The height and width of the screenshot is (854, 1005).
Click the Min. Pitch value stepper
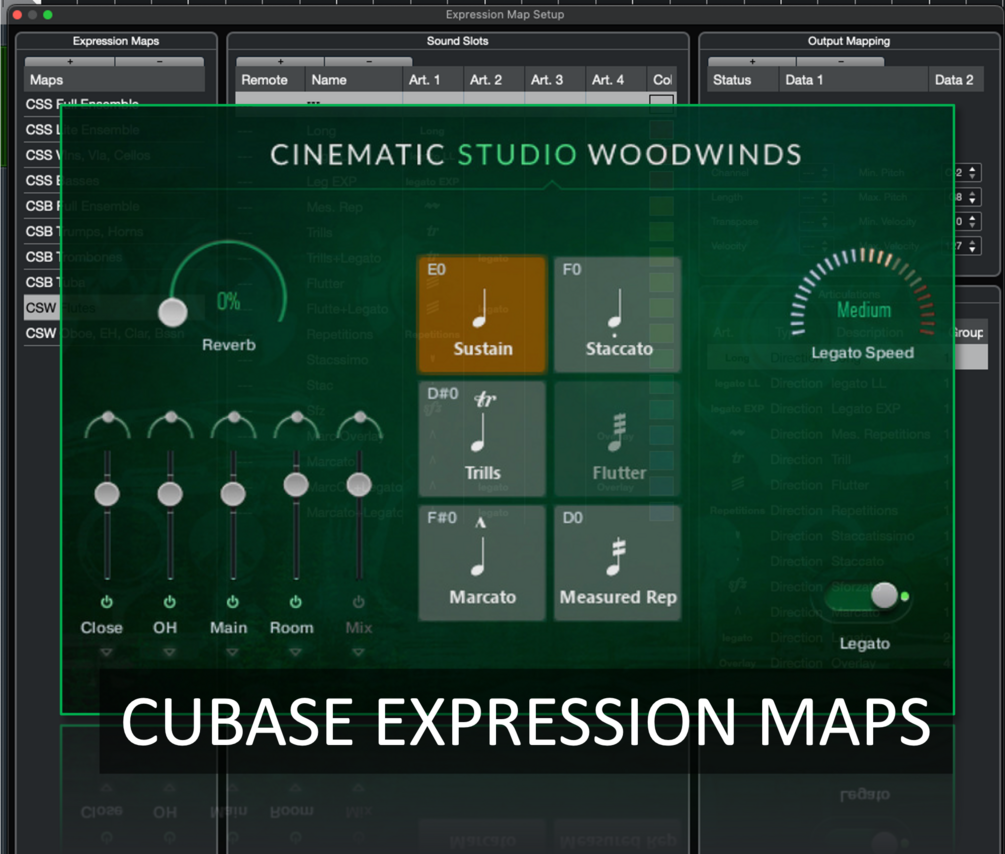[972, 172]
